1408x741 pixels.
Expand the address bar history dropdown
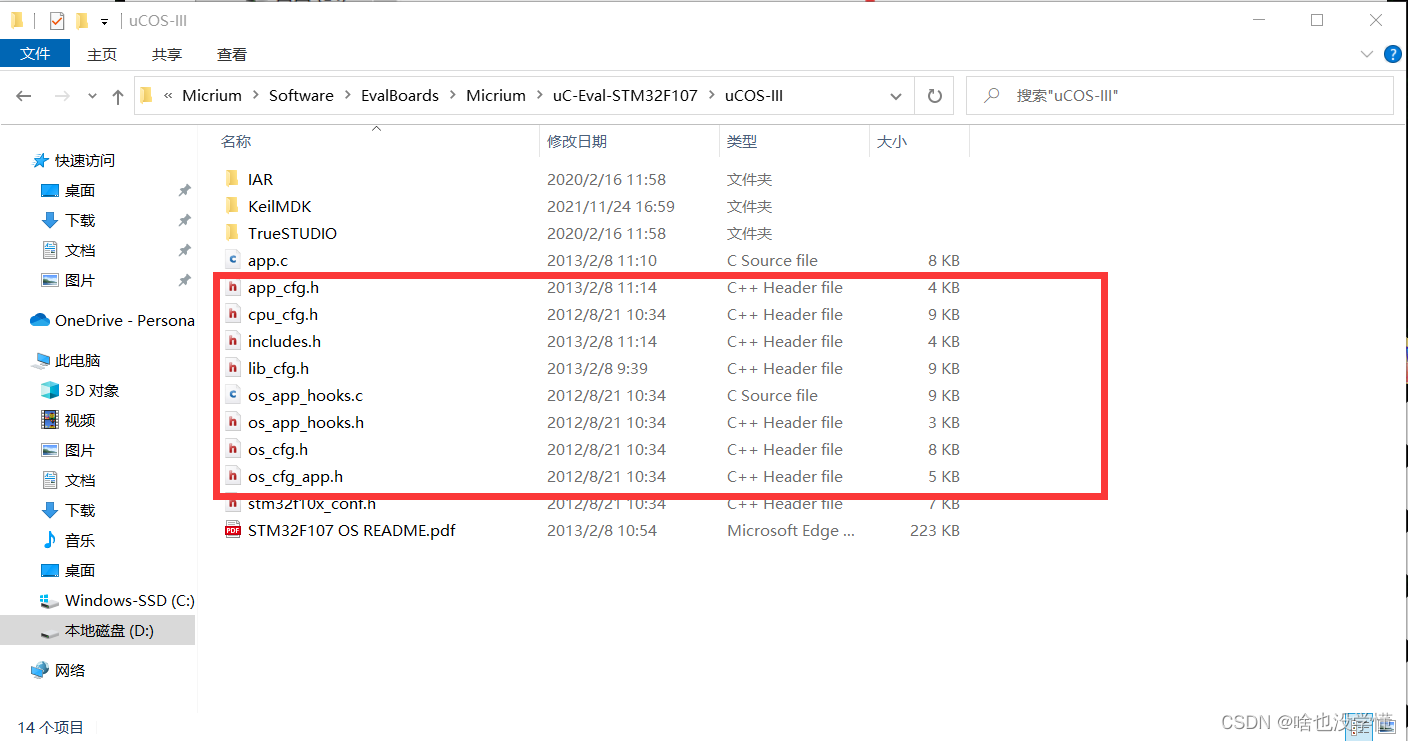click(895, 96)
